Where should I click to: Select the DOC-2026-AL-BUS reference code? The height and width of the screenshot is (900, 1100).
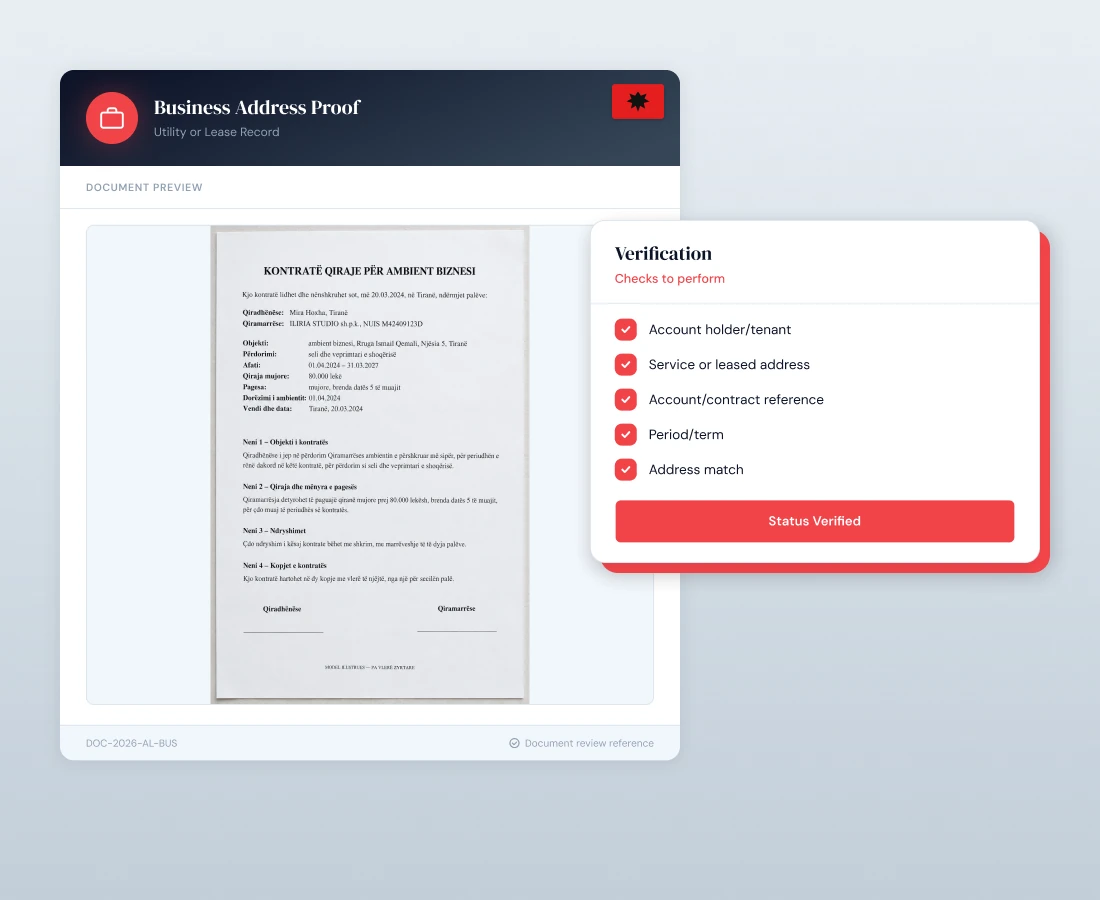[x=131, y=743]
